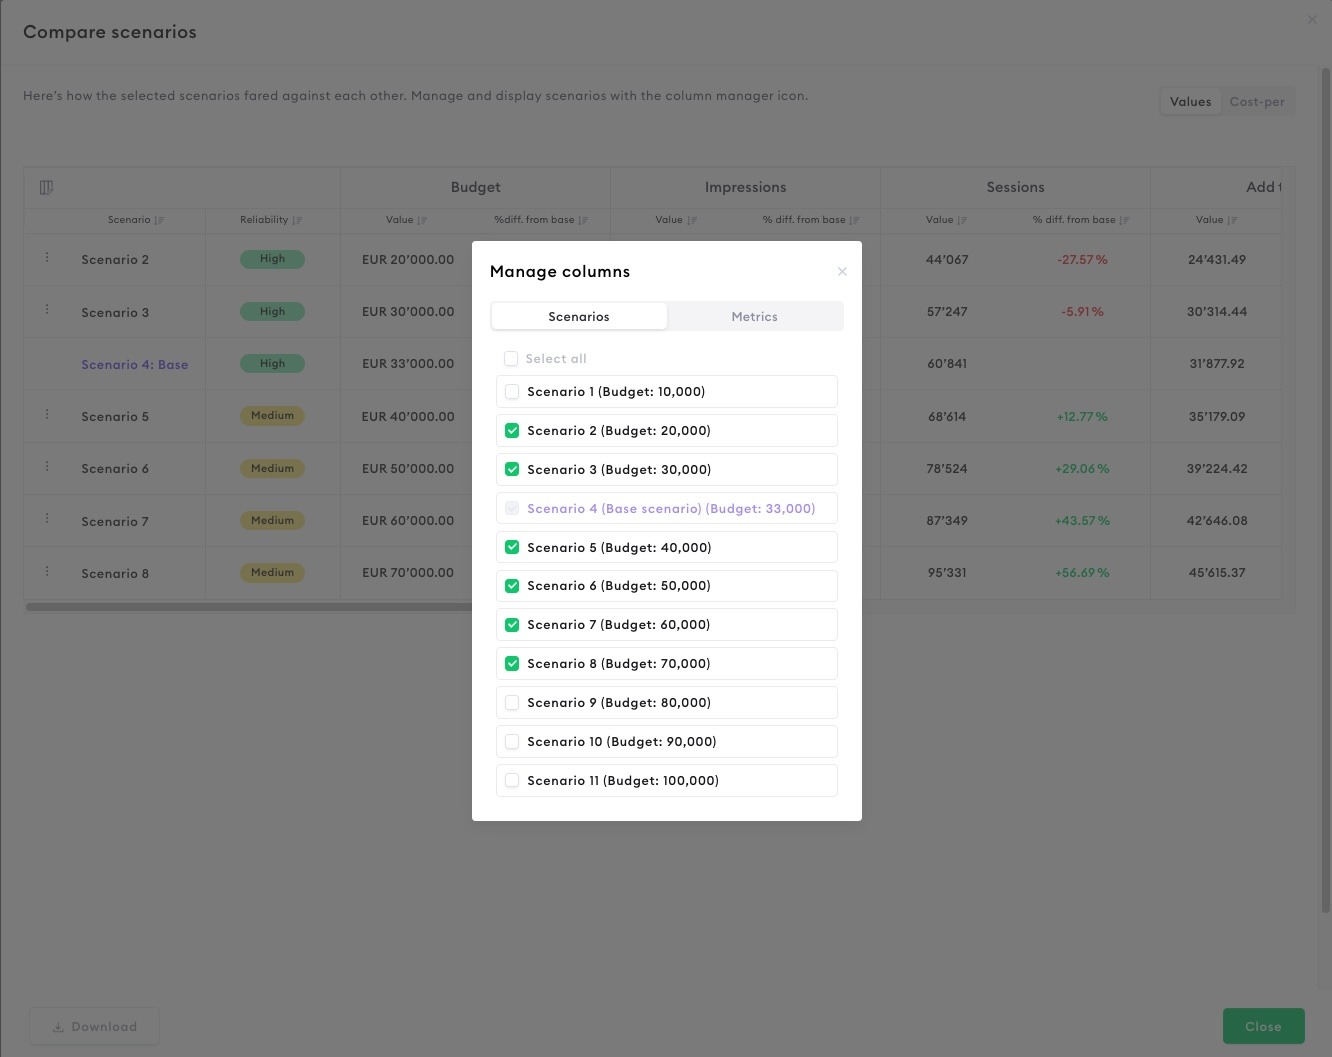Click the Download button
Viewport: 1332px width, 1057px height.
click(94, 1026)
